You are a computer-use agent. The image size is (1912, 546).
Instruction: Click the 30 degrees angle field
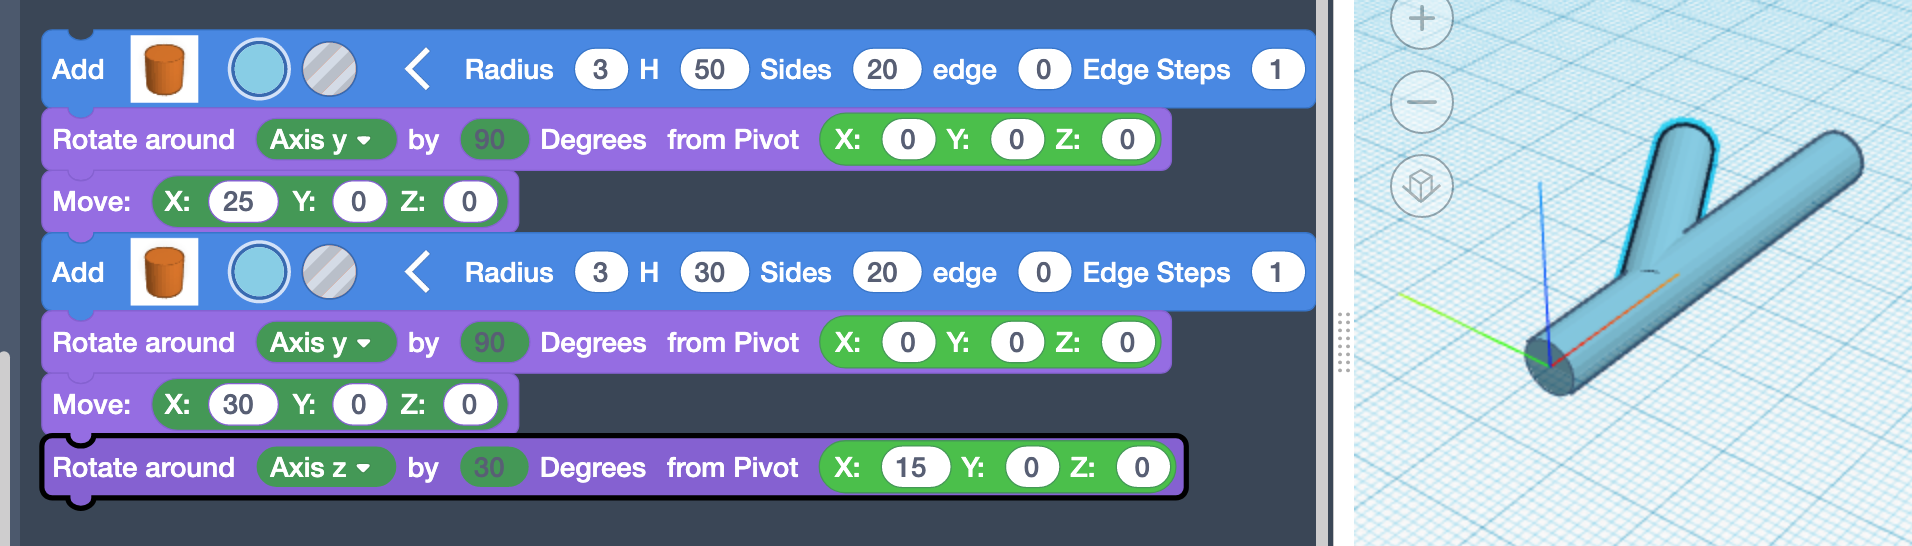tap(489, 468)
